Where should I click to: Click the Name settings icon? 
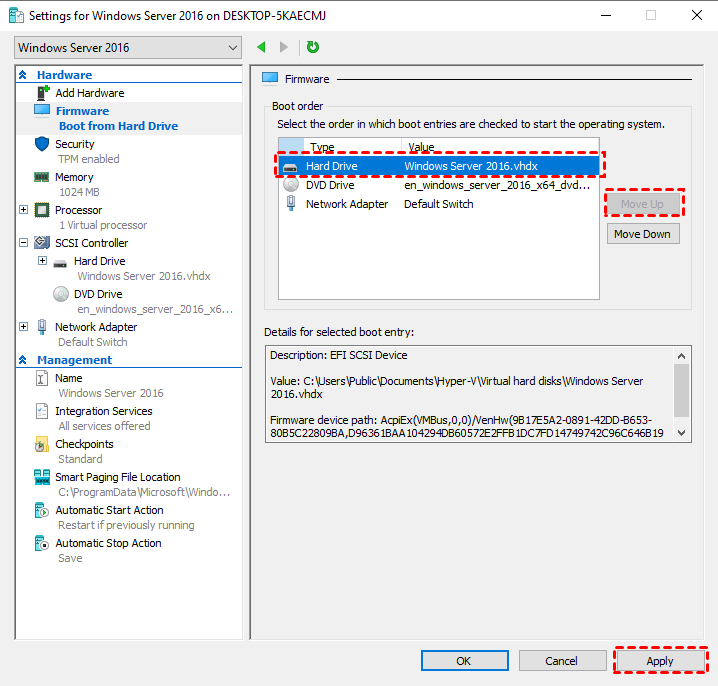coord(42,378)
